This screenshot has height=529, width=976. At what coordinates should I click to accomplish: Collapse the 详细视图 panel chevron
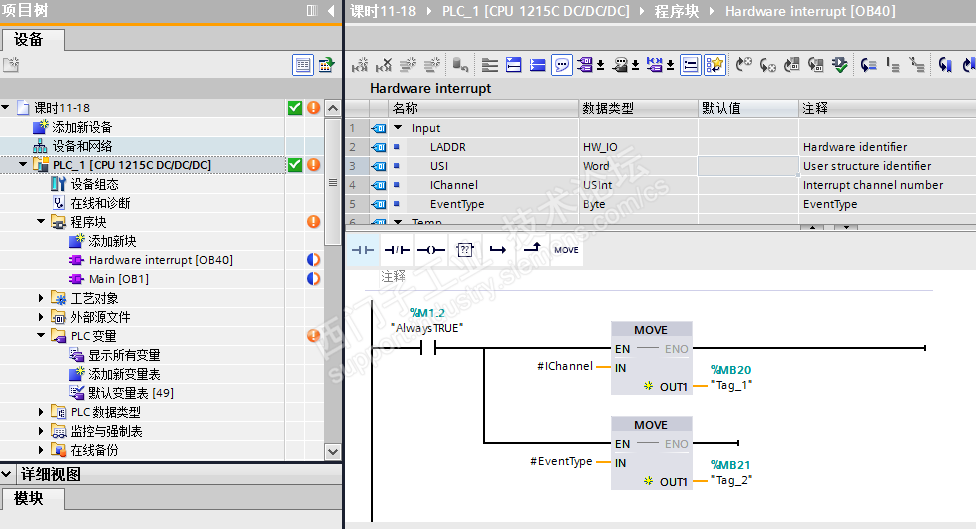point(6,474)
